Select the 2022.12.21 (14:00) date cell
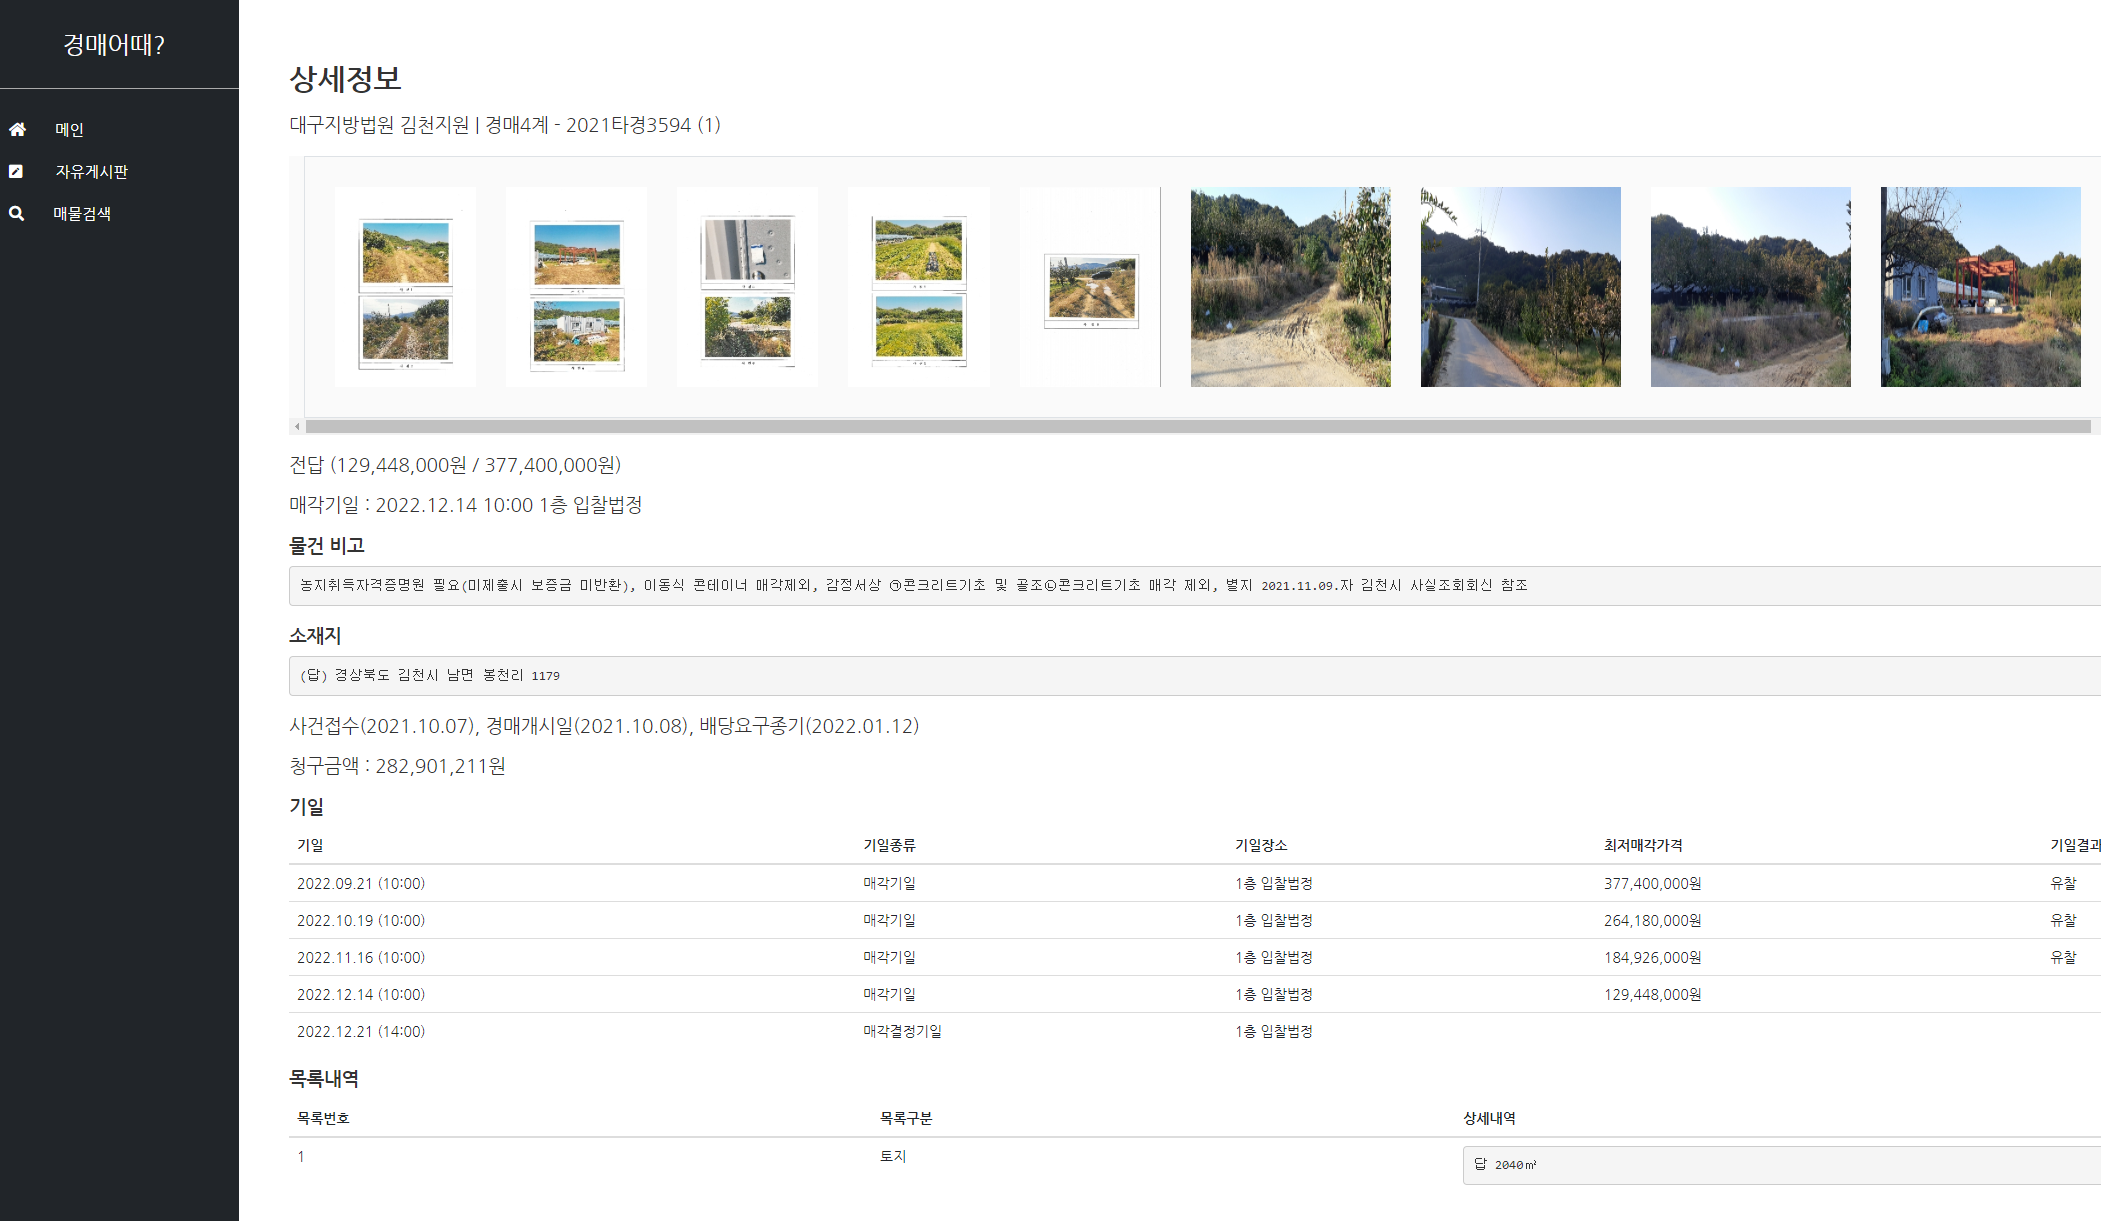 click(361, 1032)
